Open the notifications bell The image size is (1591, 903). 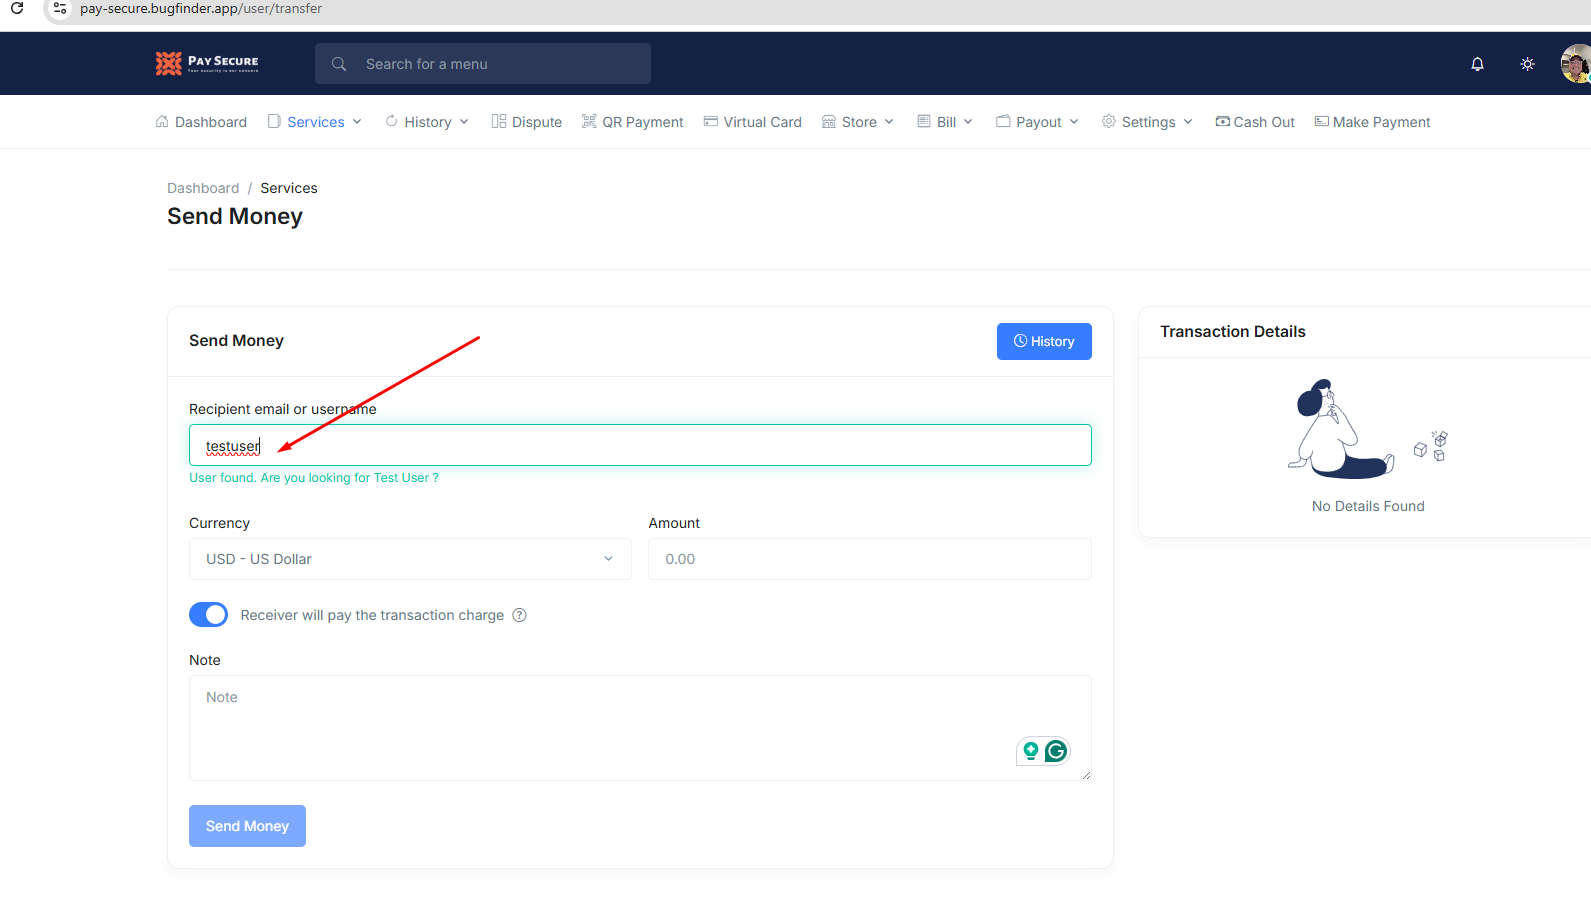(1477, 64)
